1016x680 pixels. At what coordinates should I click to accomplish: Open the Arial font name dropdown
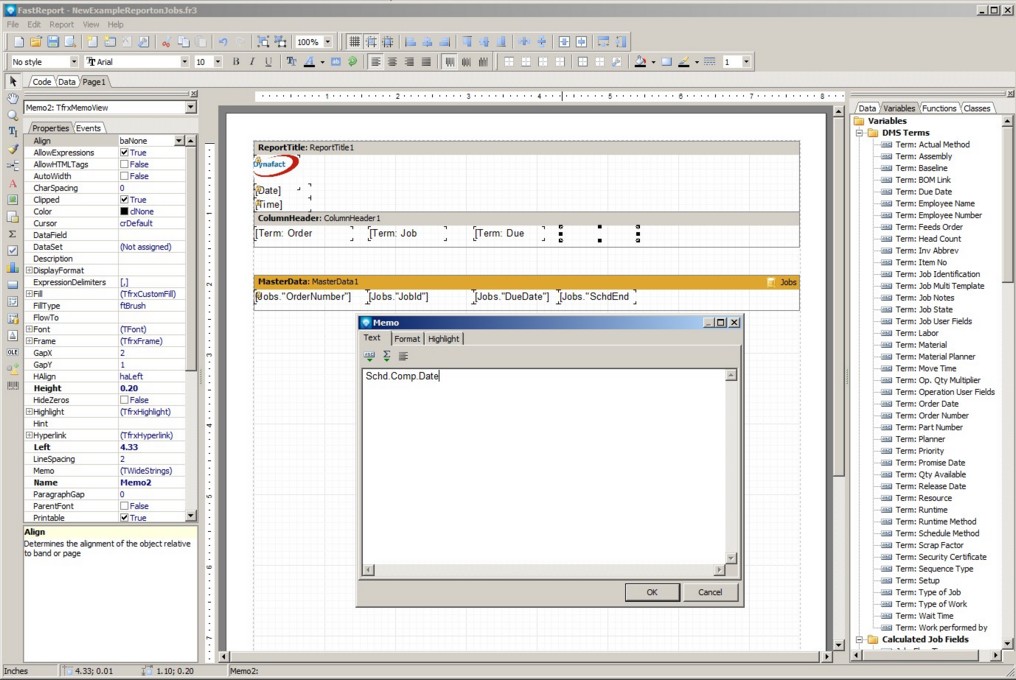click(184, 62)
